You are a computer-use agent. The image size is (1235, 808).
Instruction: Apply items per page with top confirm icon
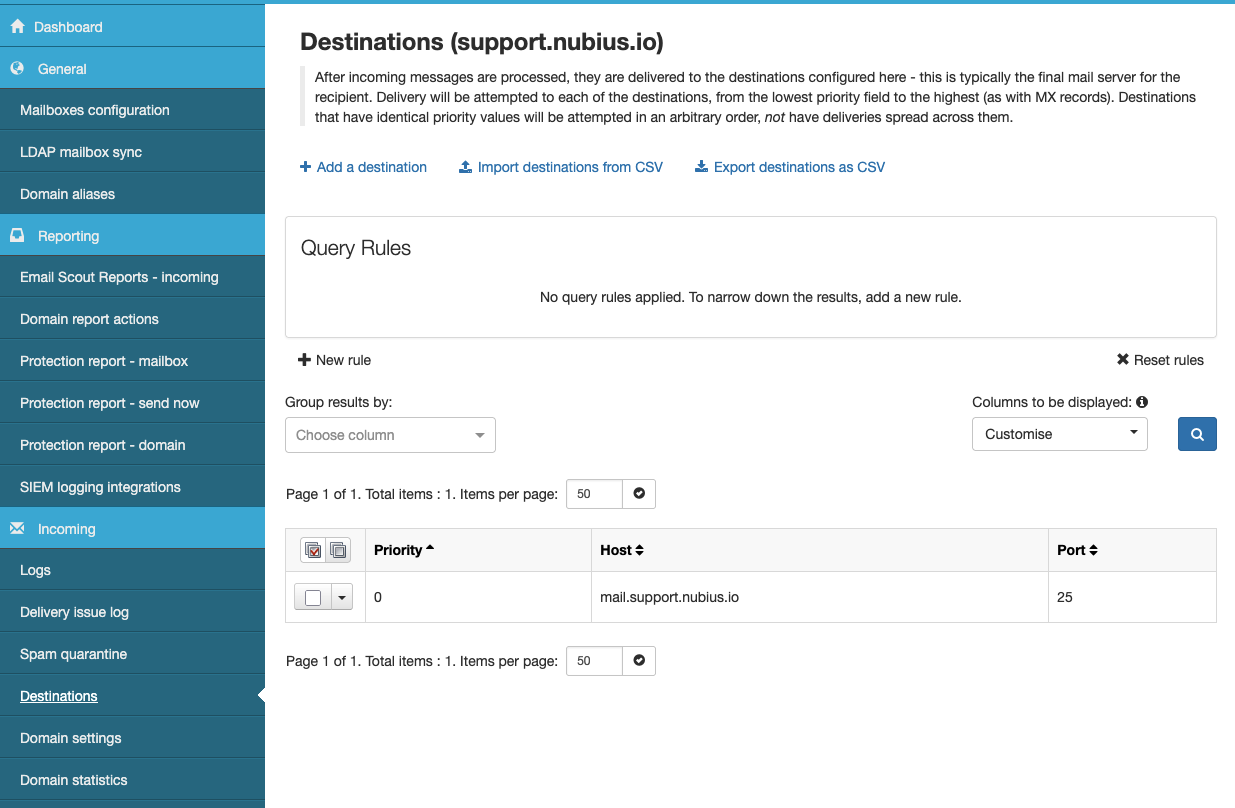pos(639,494)
